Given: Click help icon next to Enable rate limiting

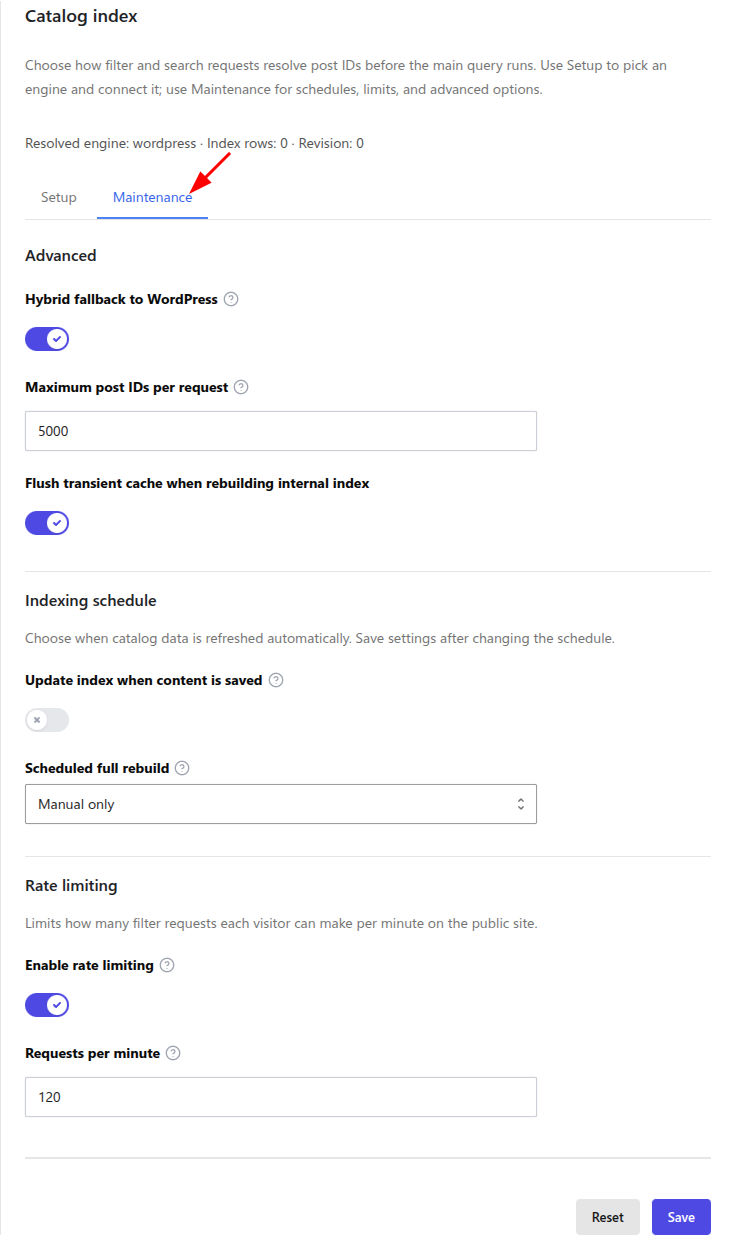Looking at the screenshot, I should pos(167,965).
